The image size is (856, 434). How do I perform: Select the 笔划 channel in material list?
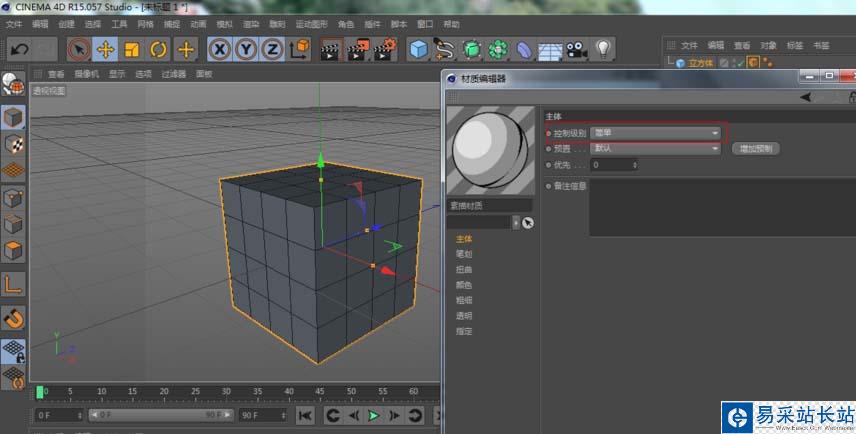(x=464, y=254)
